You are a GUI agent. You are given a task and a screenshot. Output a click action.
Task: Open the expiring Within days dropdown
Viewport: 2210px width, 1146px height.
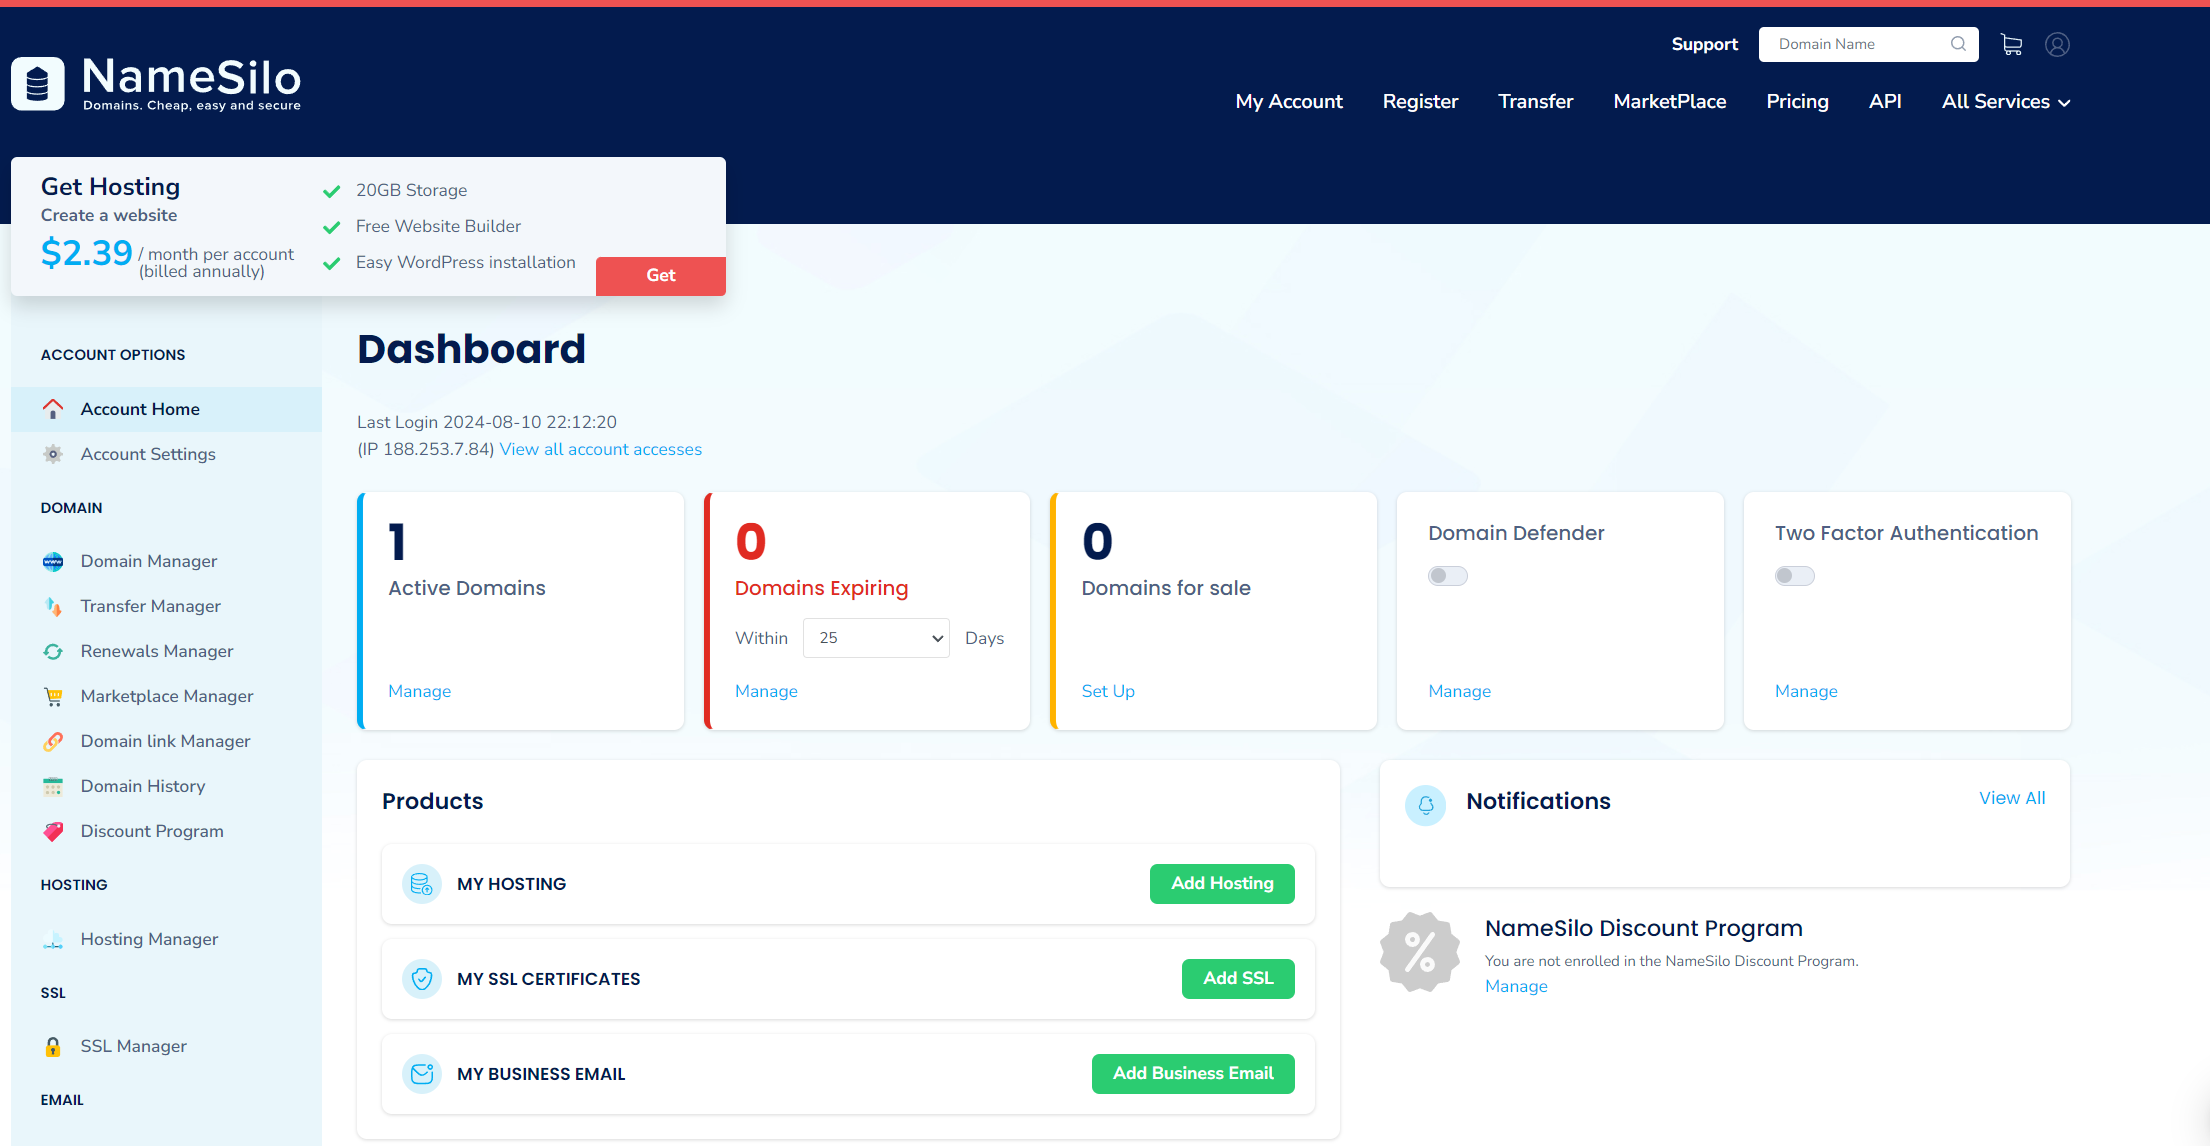click(876, 638)
